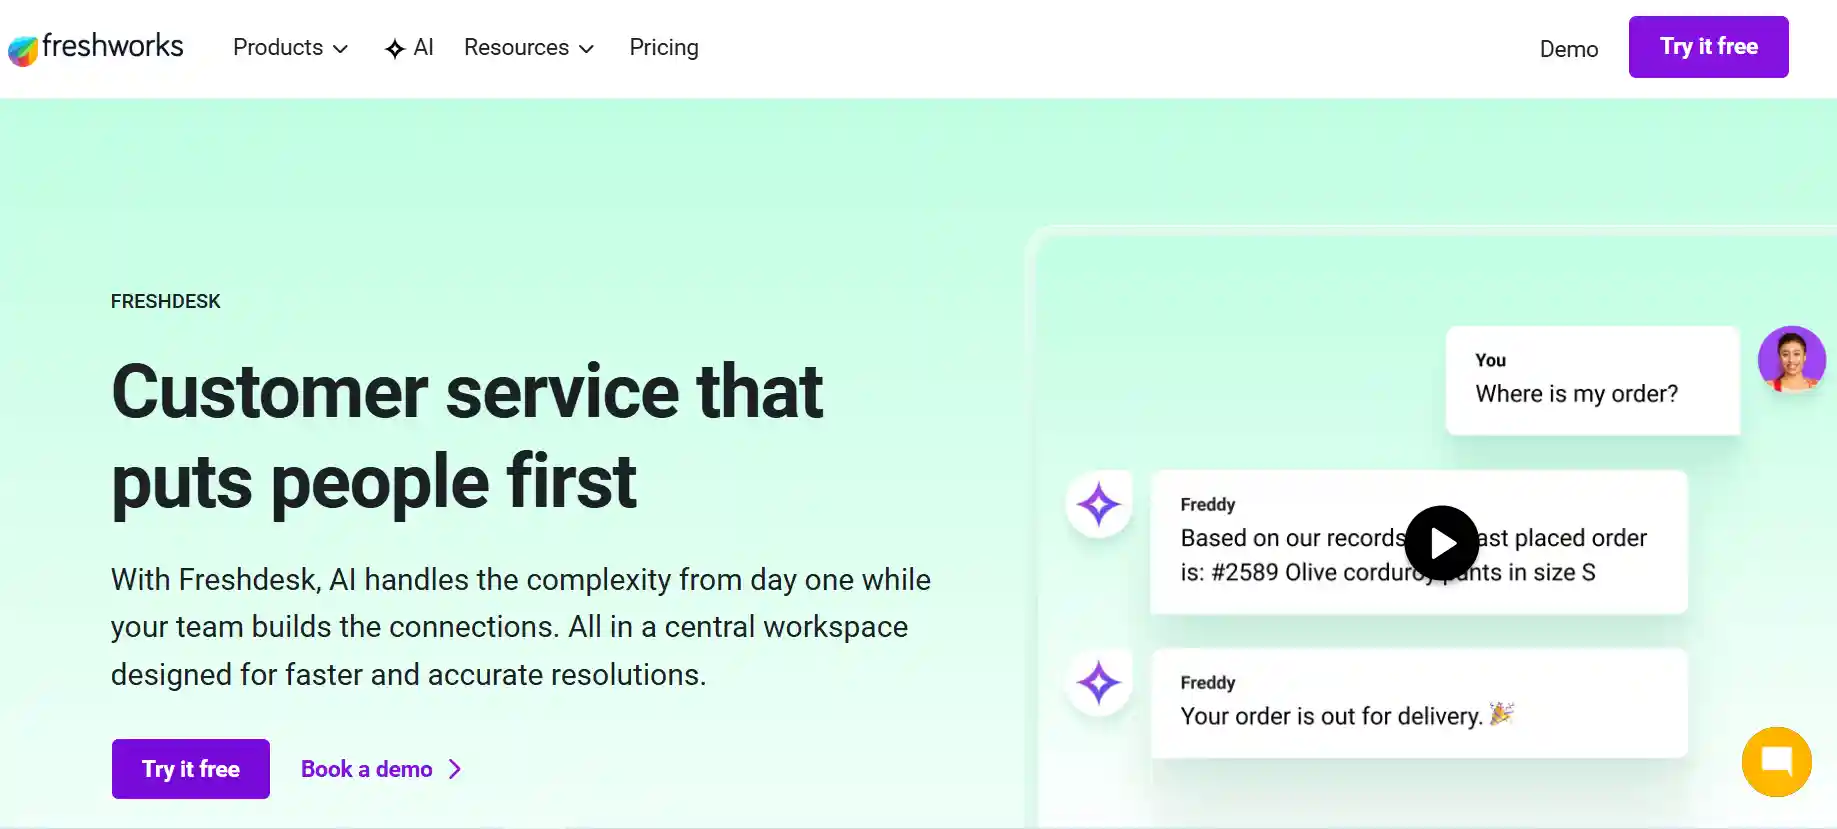1837x829 pixels.
Task: Click the user avatar in chat preview
Action: click(x=1792, y=359)
